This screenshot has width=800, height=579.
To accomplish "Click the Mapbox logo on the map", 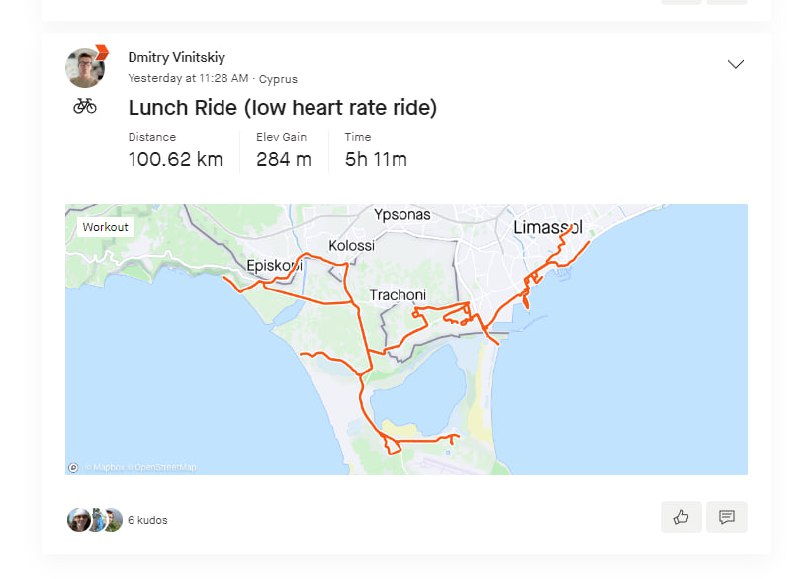I will (73, 467).
